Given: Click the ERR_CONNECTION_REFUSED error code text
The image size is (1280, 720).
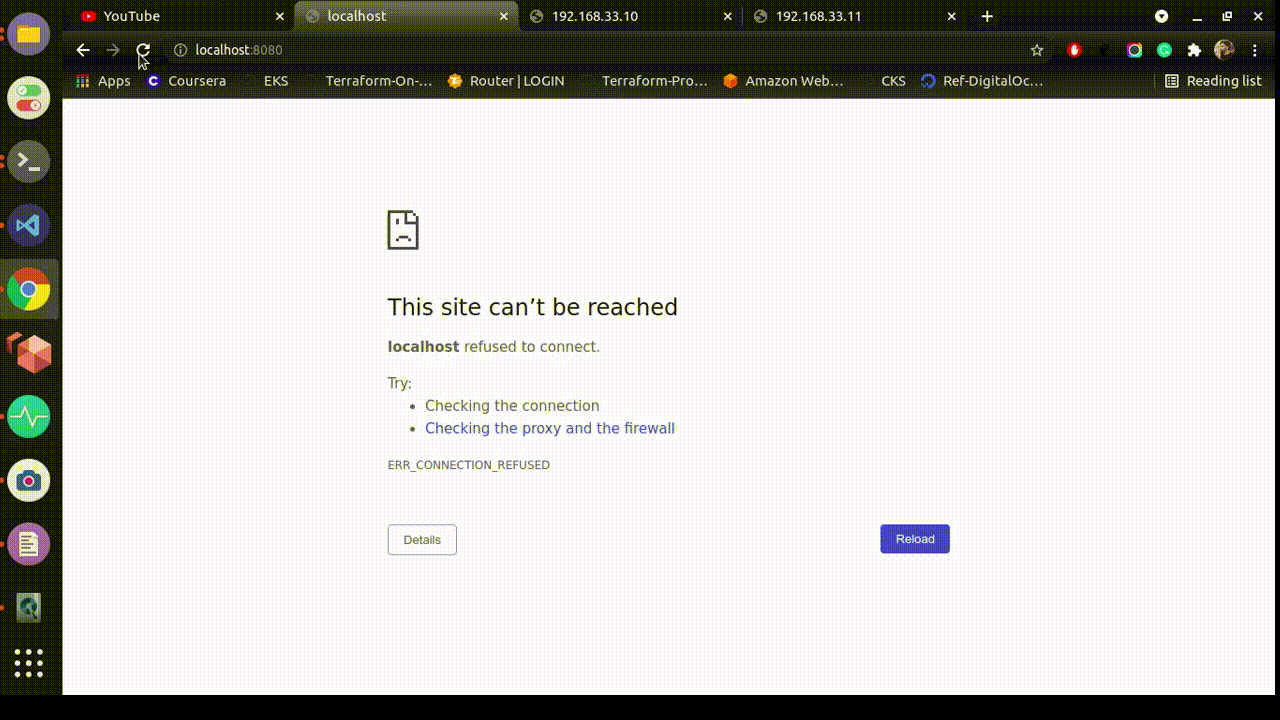Looking at the screenshot, I should 469,465.
